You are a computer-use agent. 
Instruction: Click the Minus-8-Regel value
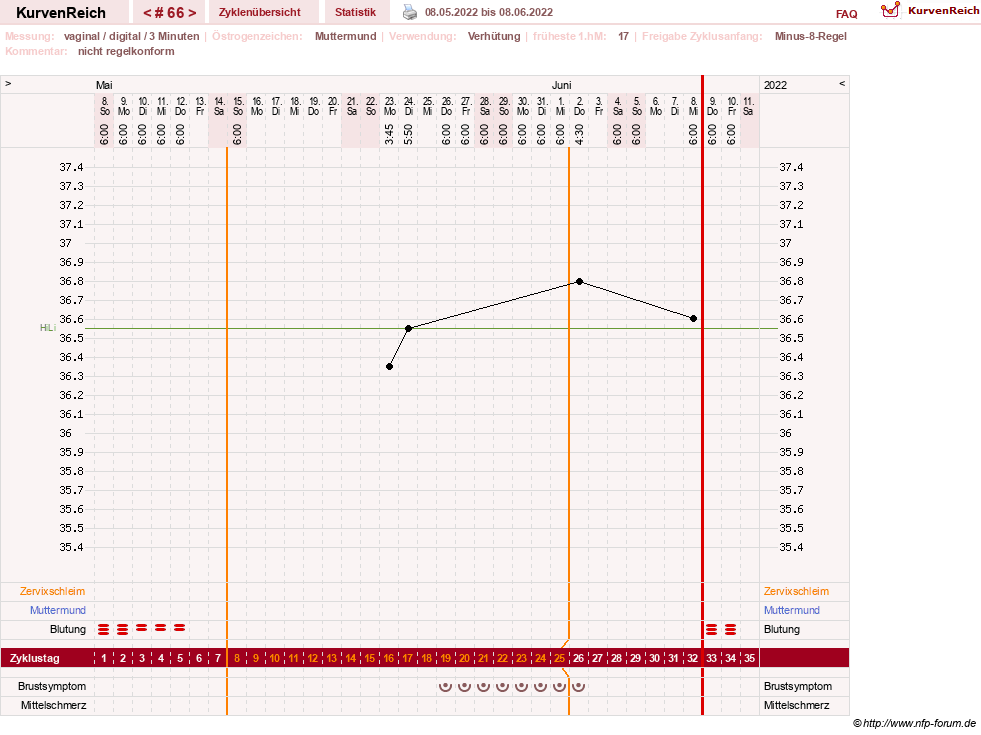point(810,36)
